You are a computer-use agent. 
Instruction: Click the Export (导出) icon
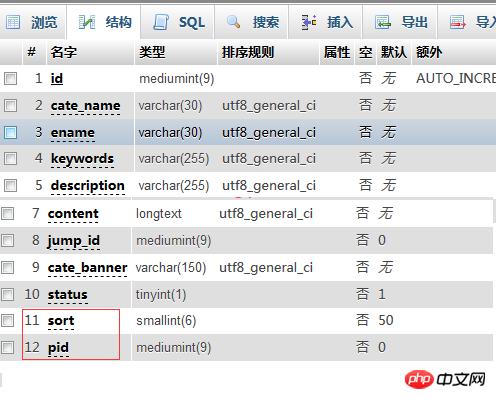pos(383,22)
